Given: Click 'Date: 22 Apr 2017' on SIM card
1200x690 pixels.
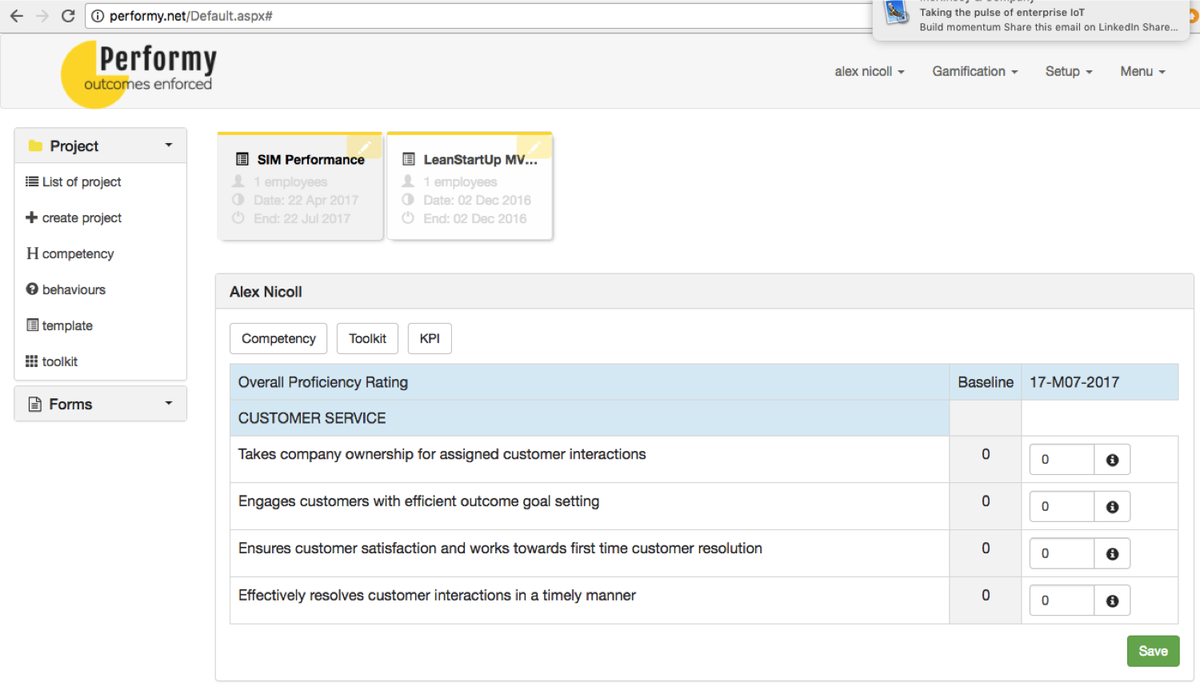Looking at the screenshot, I should [306, 200].
